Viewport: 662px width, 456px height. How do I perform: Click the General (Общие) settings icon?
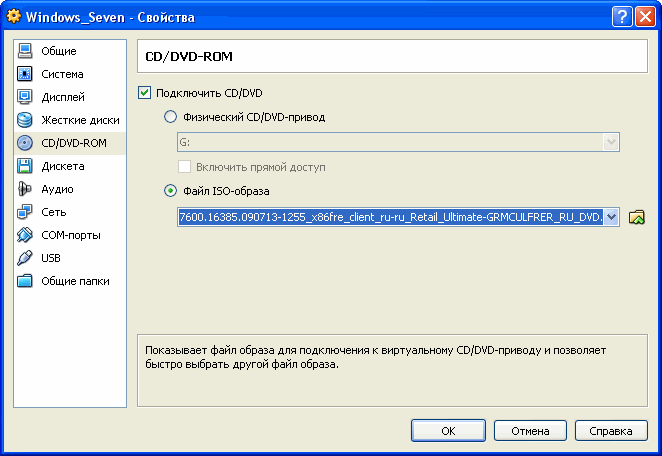(25, 51)
